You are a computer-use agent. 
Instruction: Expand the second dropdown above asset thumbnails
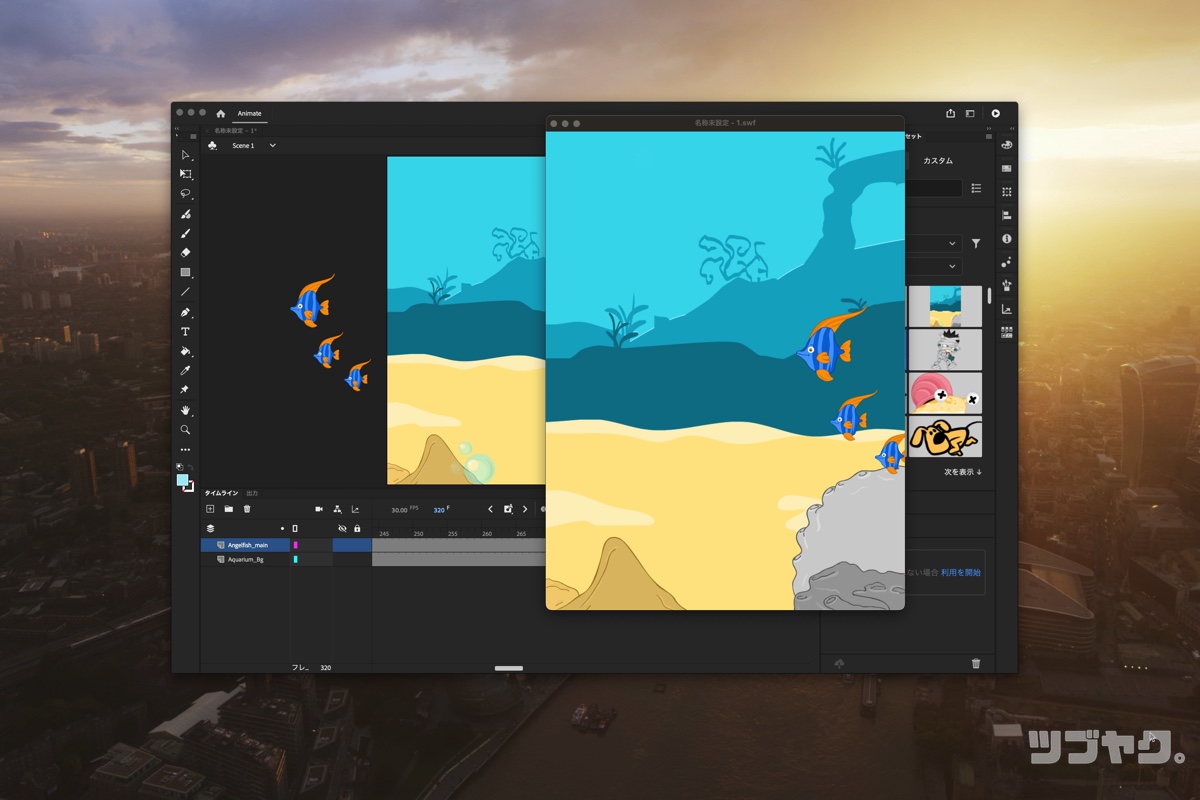tap(952, 267)
